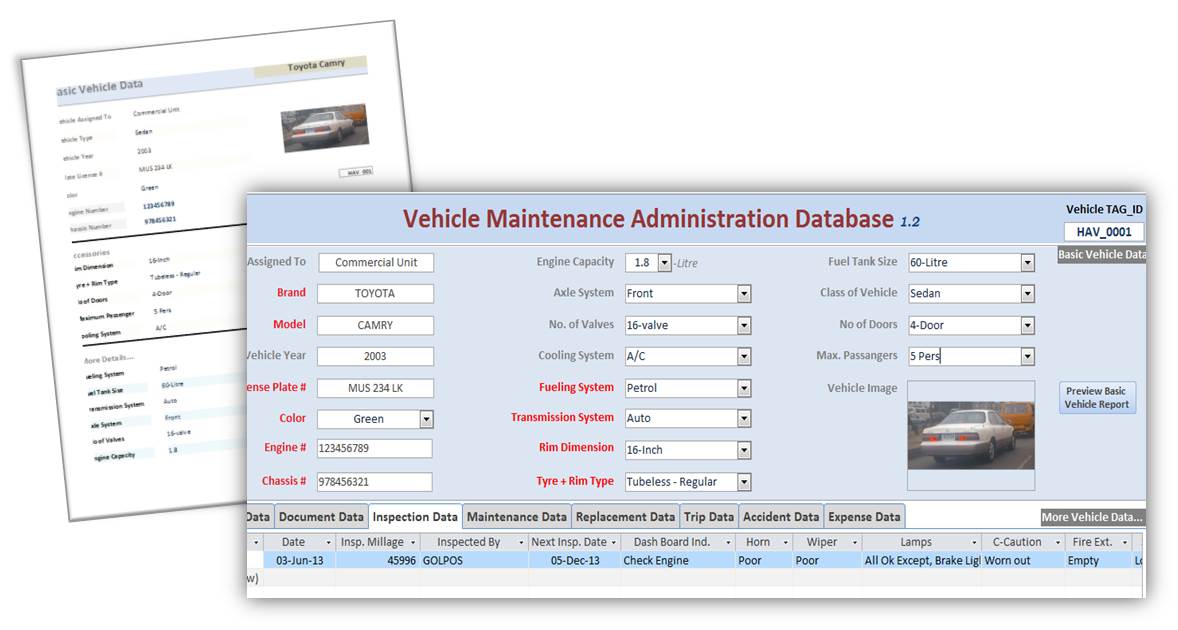This screenshot has width=1178, height=630.
Task: Select the Accident Data tab
Action: click(781, 517)
